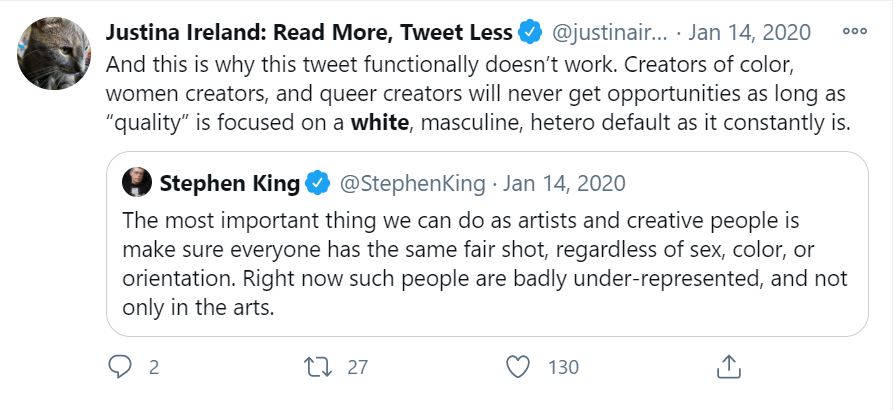This screenshot has width=896, height=411.
Task: Click the reply speech bubble icon
Action: [120, 367]
